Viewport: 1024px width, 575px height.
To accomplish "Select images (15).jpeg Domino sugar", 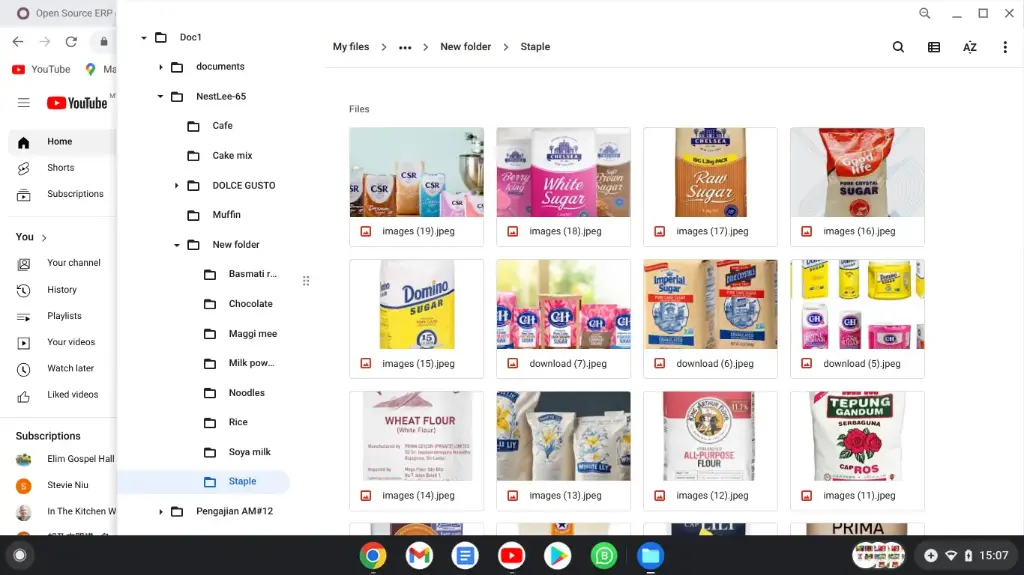I will point(417,319).
